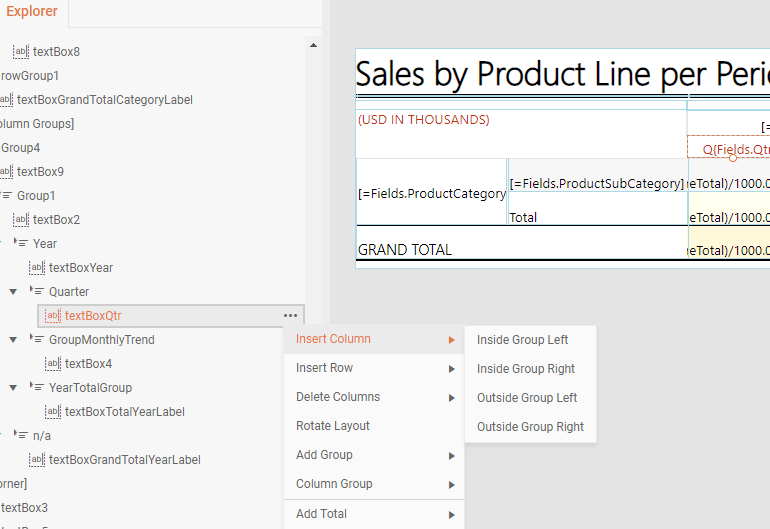Click the textBox8 item icon

coord(20,52)
